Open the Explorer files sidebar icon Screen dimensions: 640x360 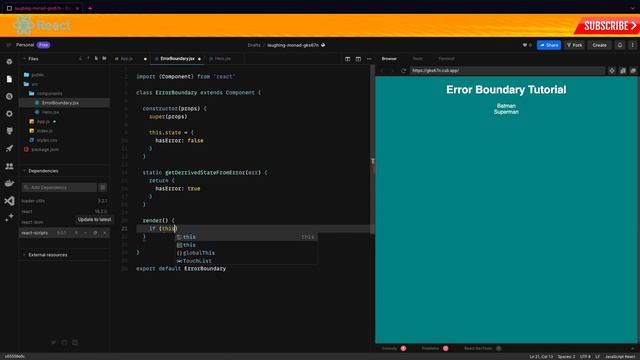[9, 79]
